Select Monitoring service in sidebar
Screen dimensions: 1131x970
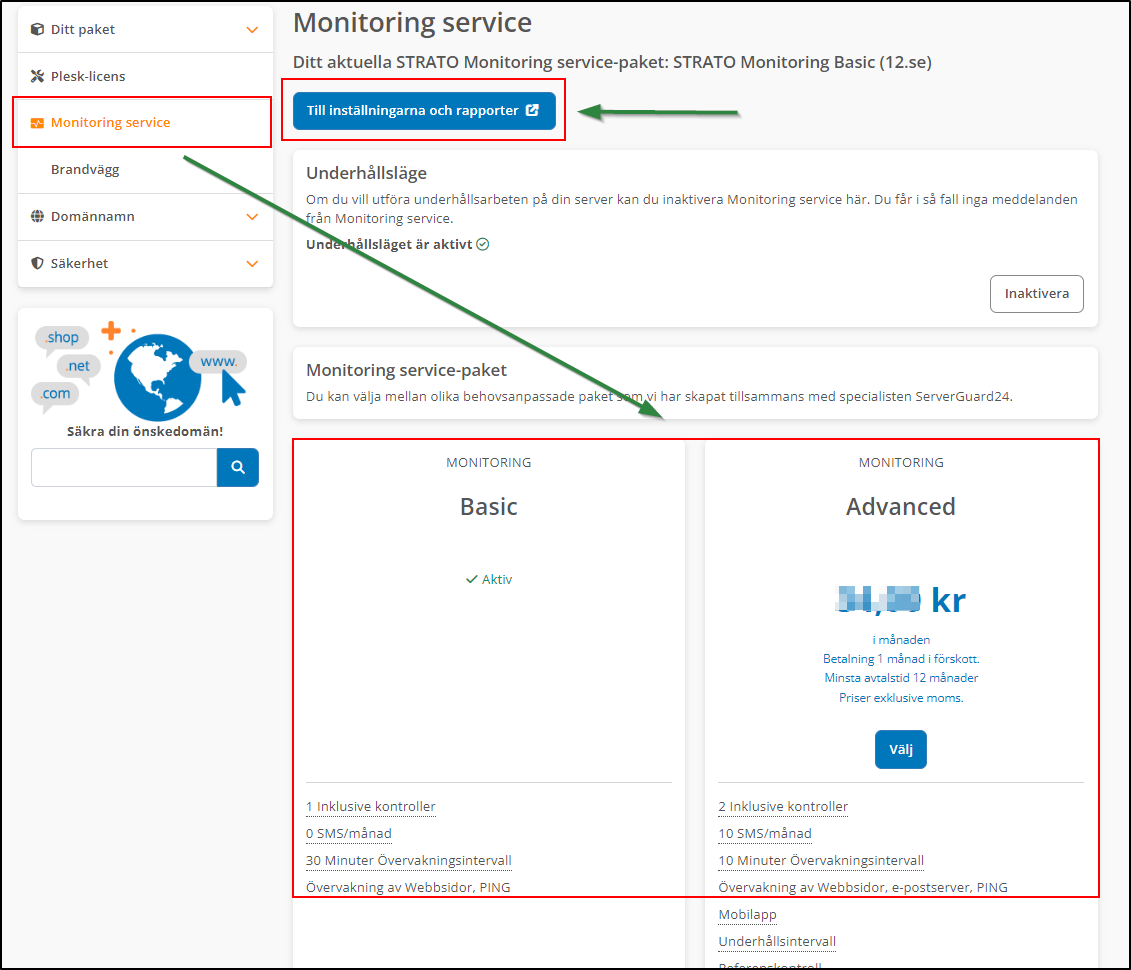tap(145, 123)
